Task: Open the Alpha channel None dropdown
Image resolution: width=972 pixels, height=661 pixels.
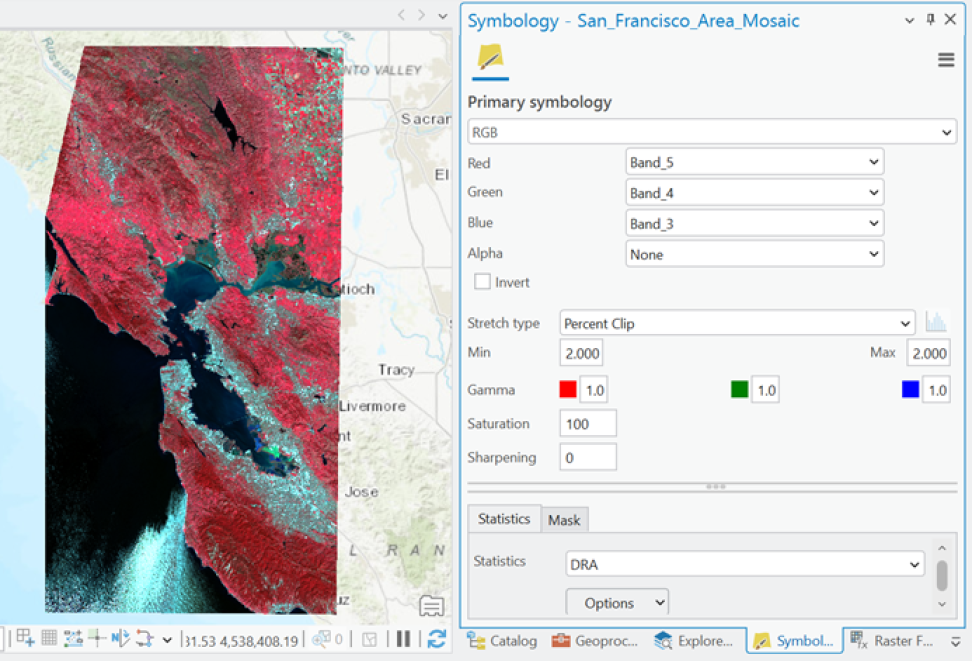Action: [754, 254]
